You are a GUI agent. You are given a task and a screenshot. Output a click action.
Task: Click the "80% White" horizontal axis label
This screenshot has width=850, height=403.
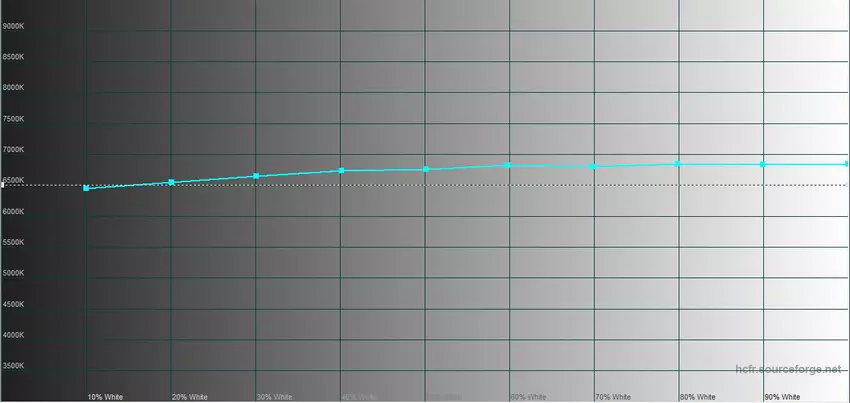(697, 397)
